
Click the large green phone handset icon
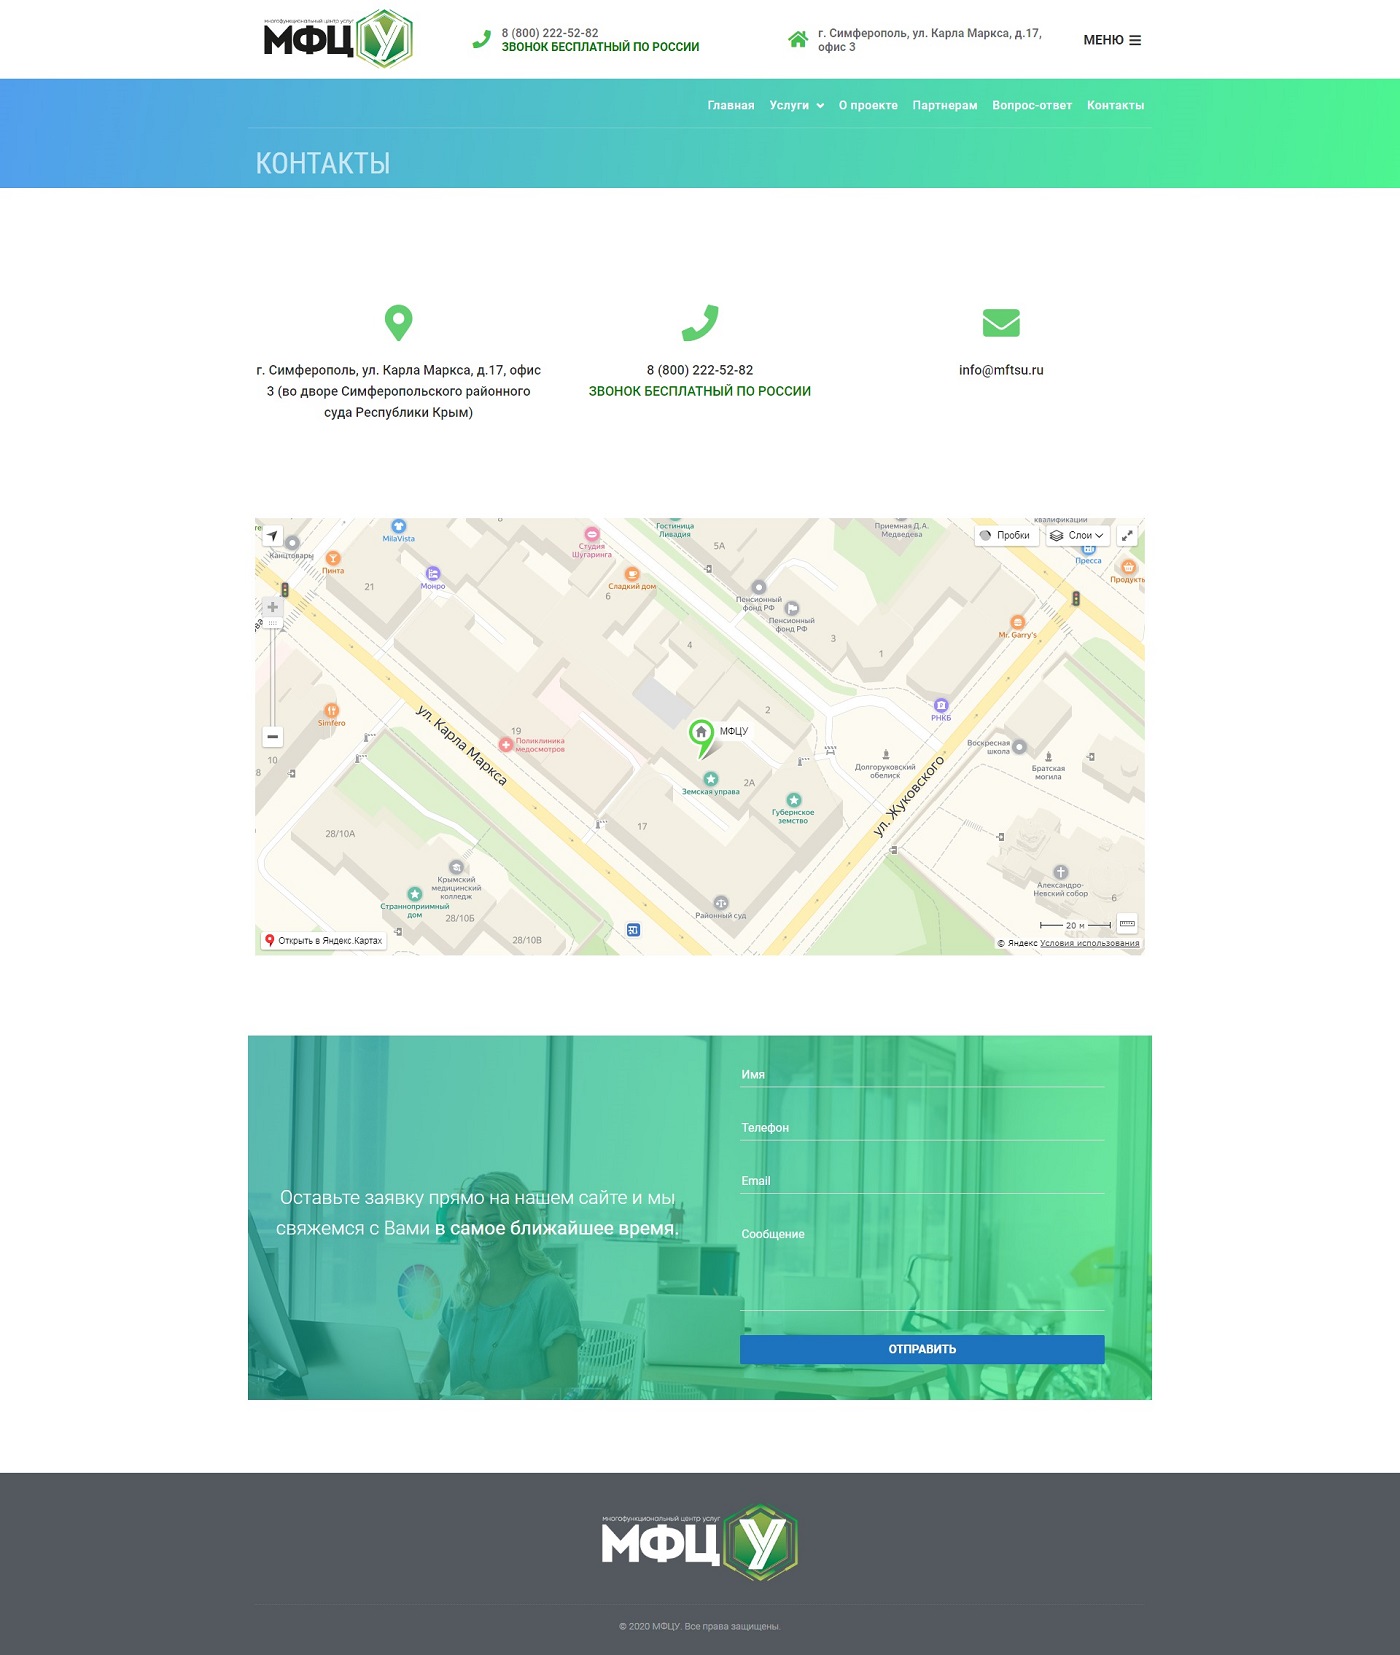[700, 323]
